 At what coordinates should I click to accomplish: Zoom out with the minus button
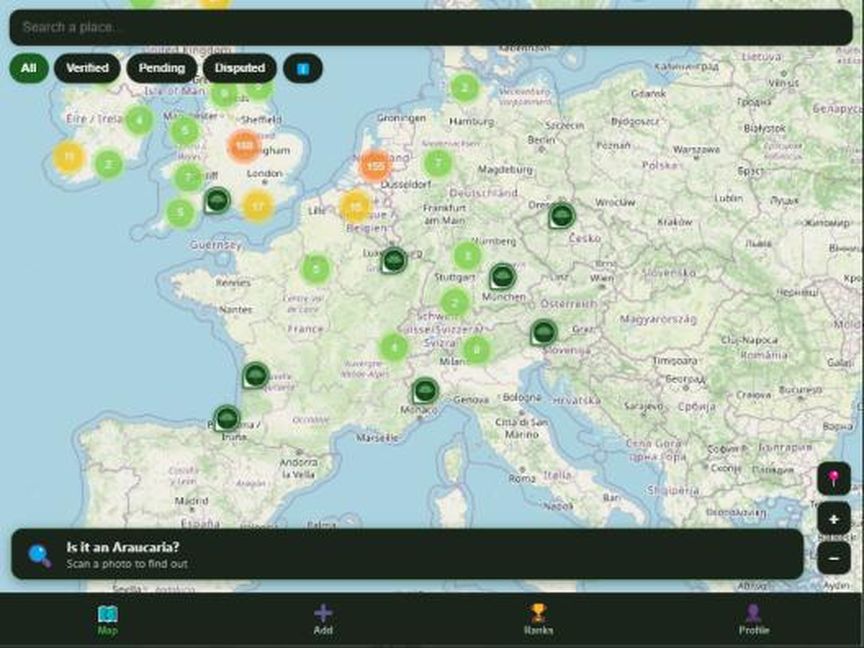(834, 558)
